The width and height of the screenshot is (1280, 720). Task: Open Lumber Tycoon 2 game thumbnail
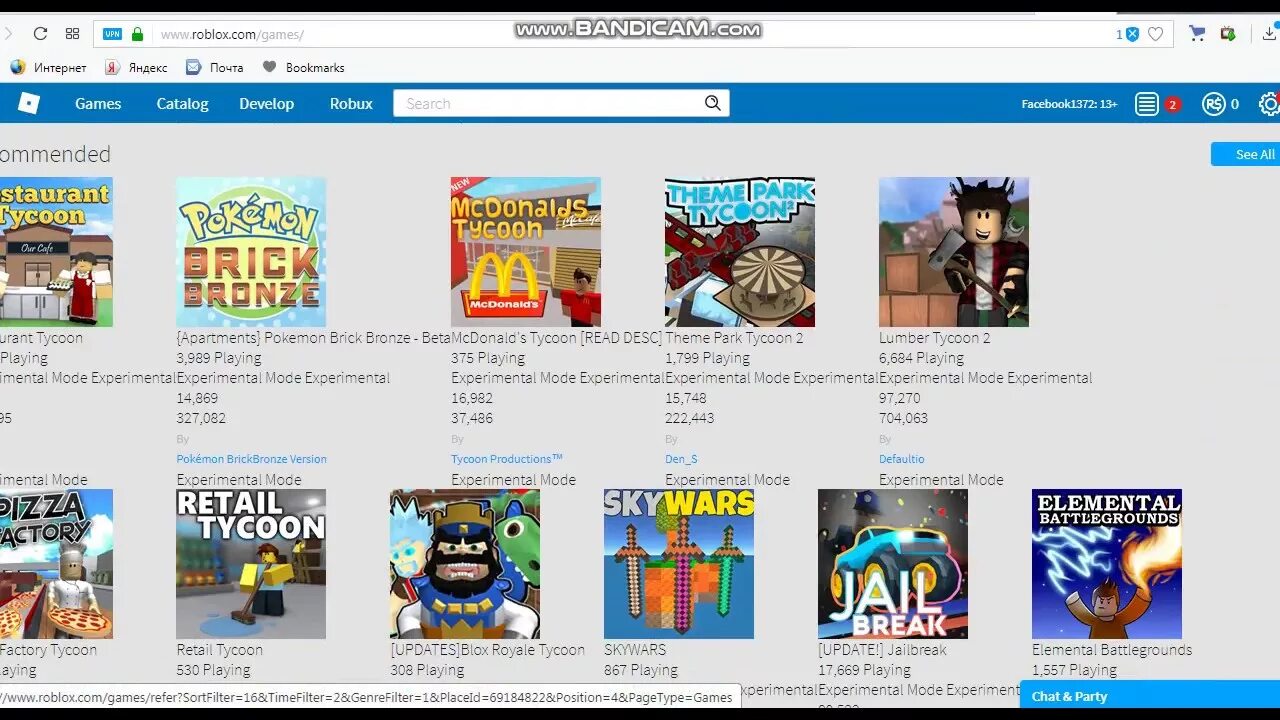[x=954, y=252]
